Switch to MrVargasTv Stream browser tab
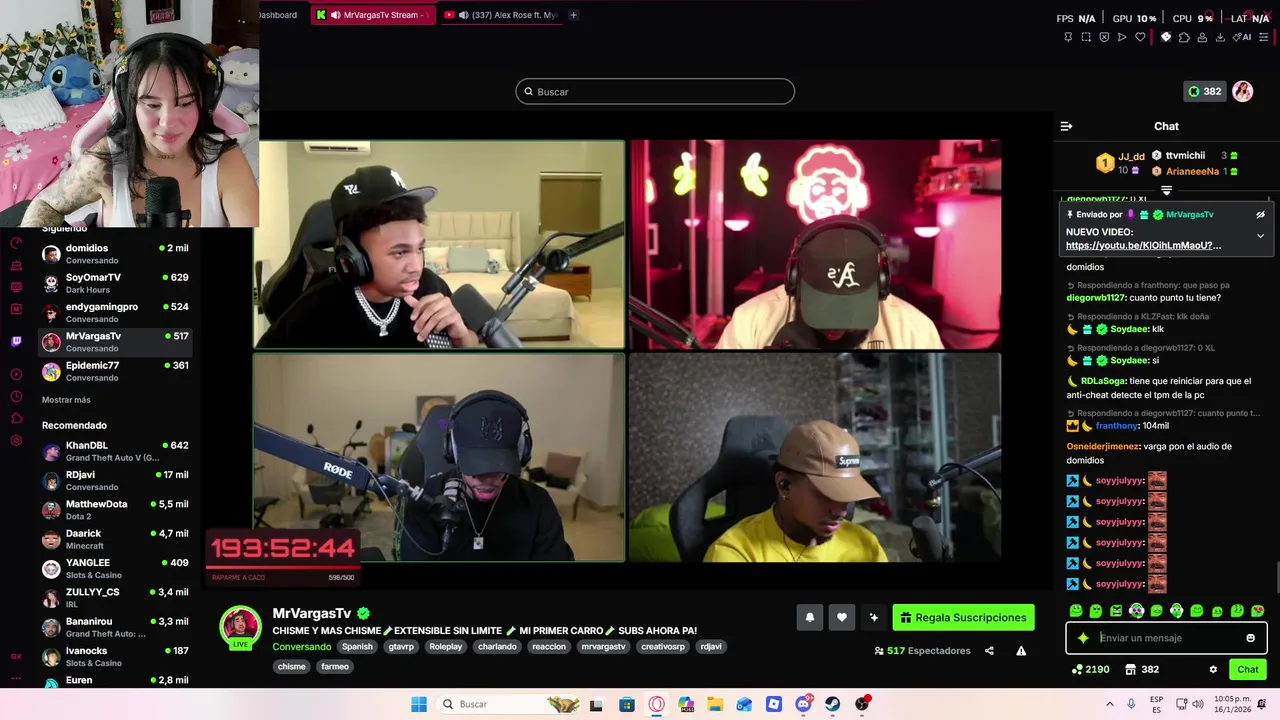The image size is (1280, 720). (372, 15)
